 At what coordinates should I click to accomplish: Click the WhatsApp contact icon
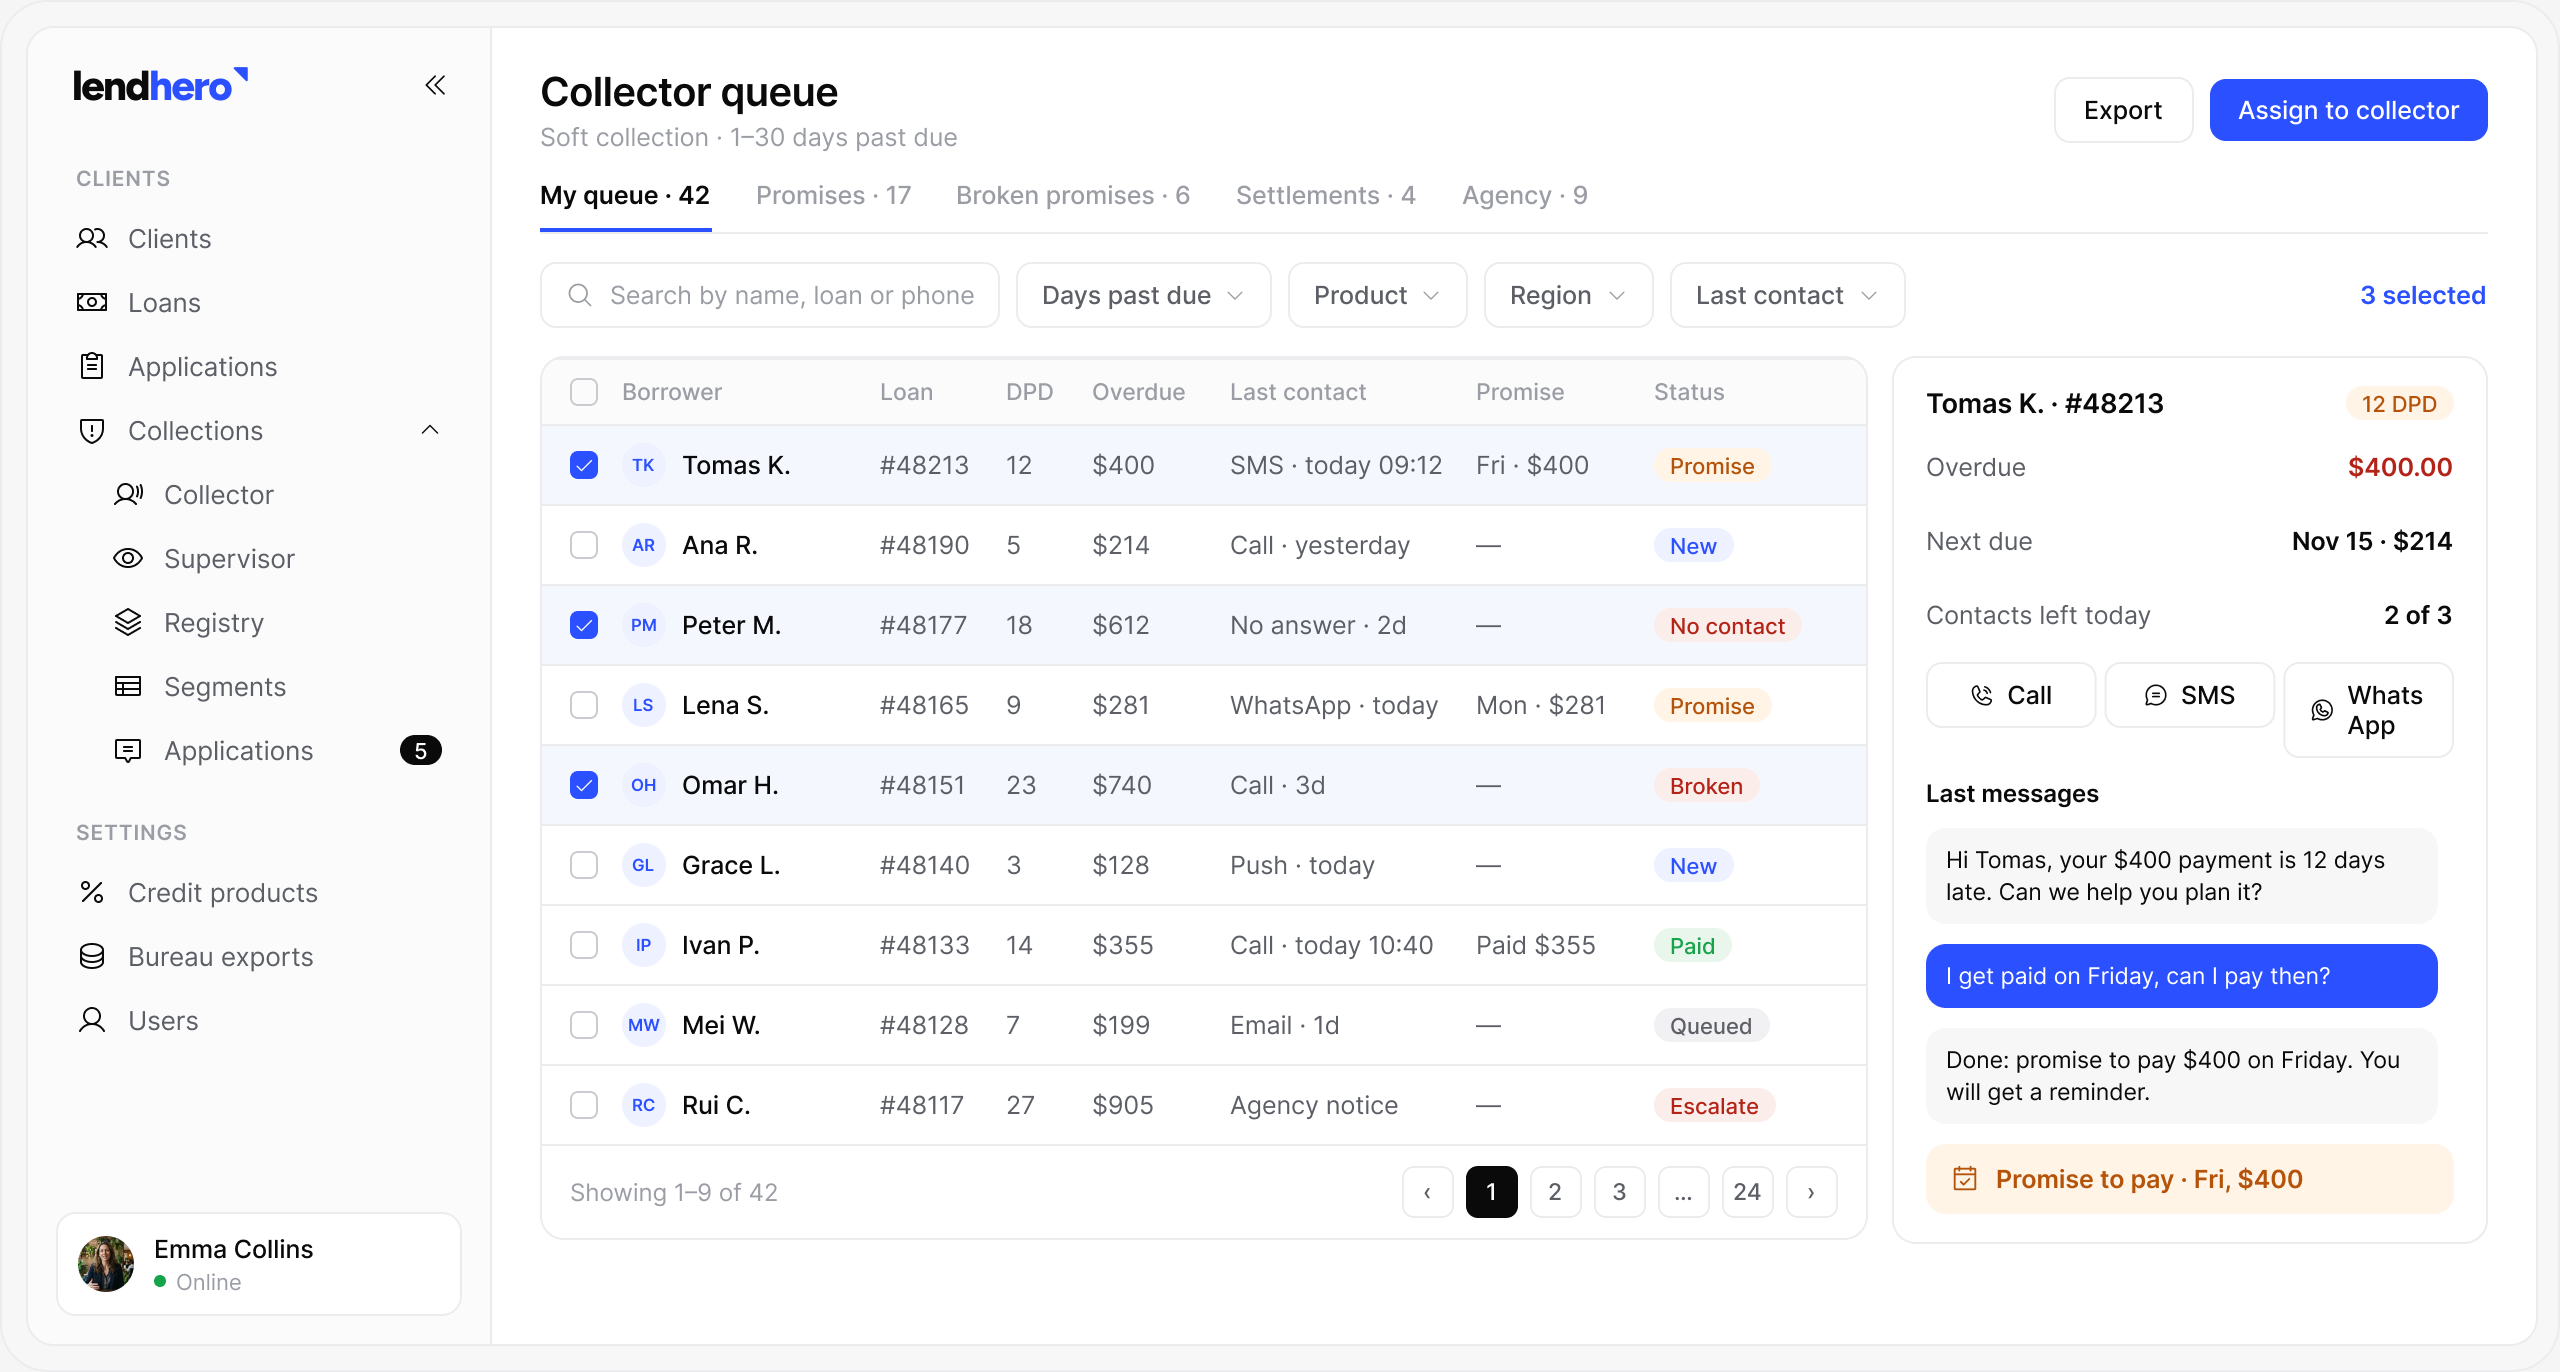pos(2322,710)
